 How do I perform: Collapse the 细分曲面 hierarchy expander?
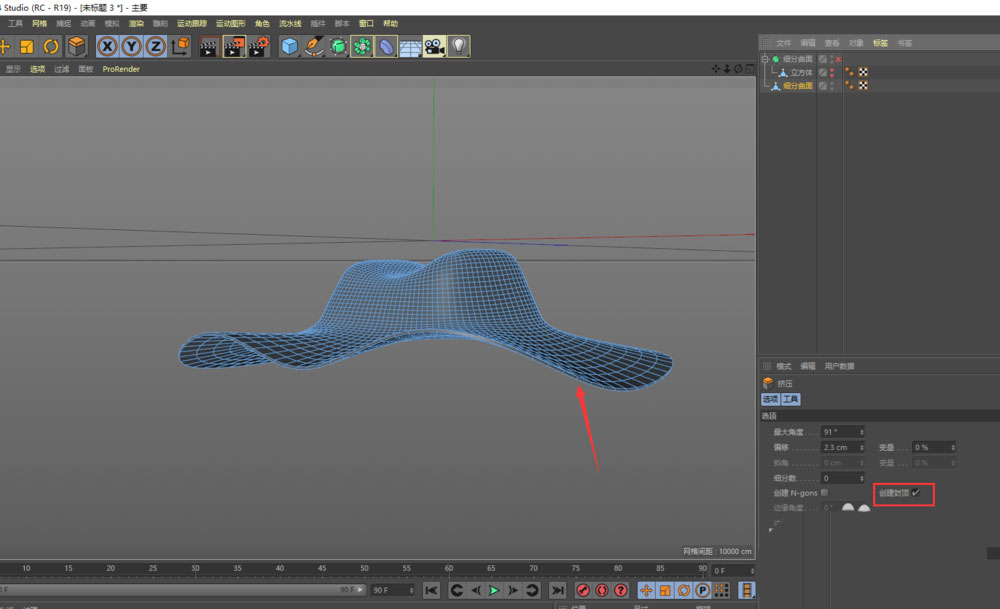765,58
